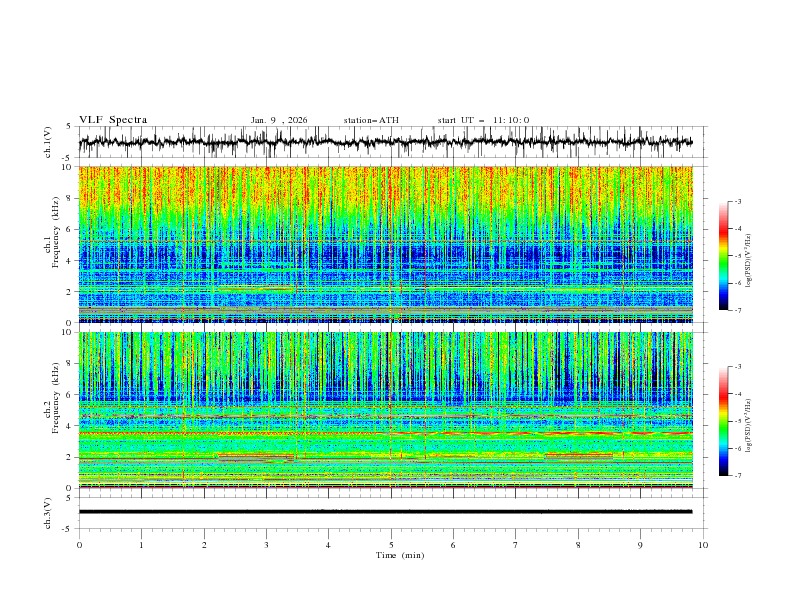Click time axis tick label "10"
This screenshot has width=792, height=612.
point(703,545)
